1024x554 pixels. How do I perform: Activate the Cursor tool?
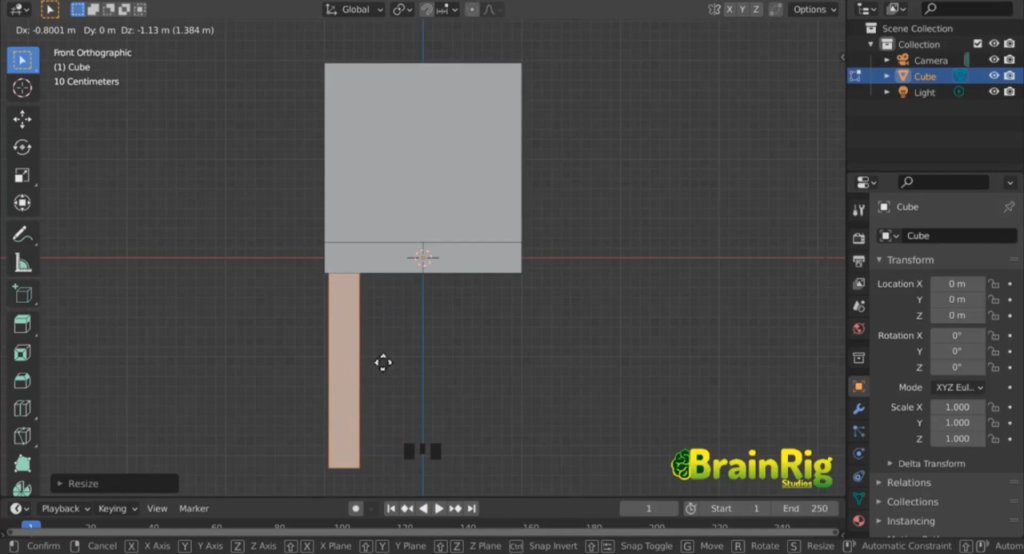[x=22, y=88]
